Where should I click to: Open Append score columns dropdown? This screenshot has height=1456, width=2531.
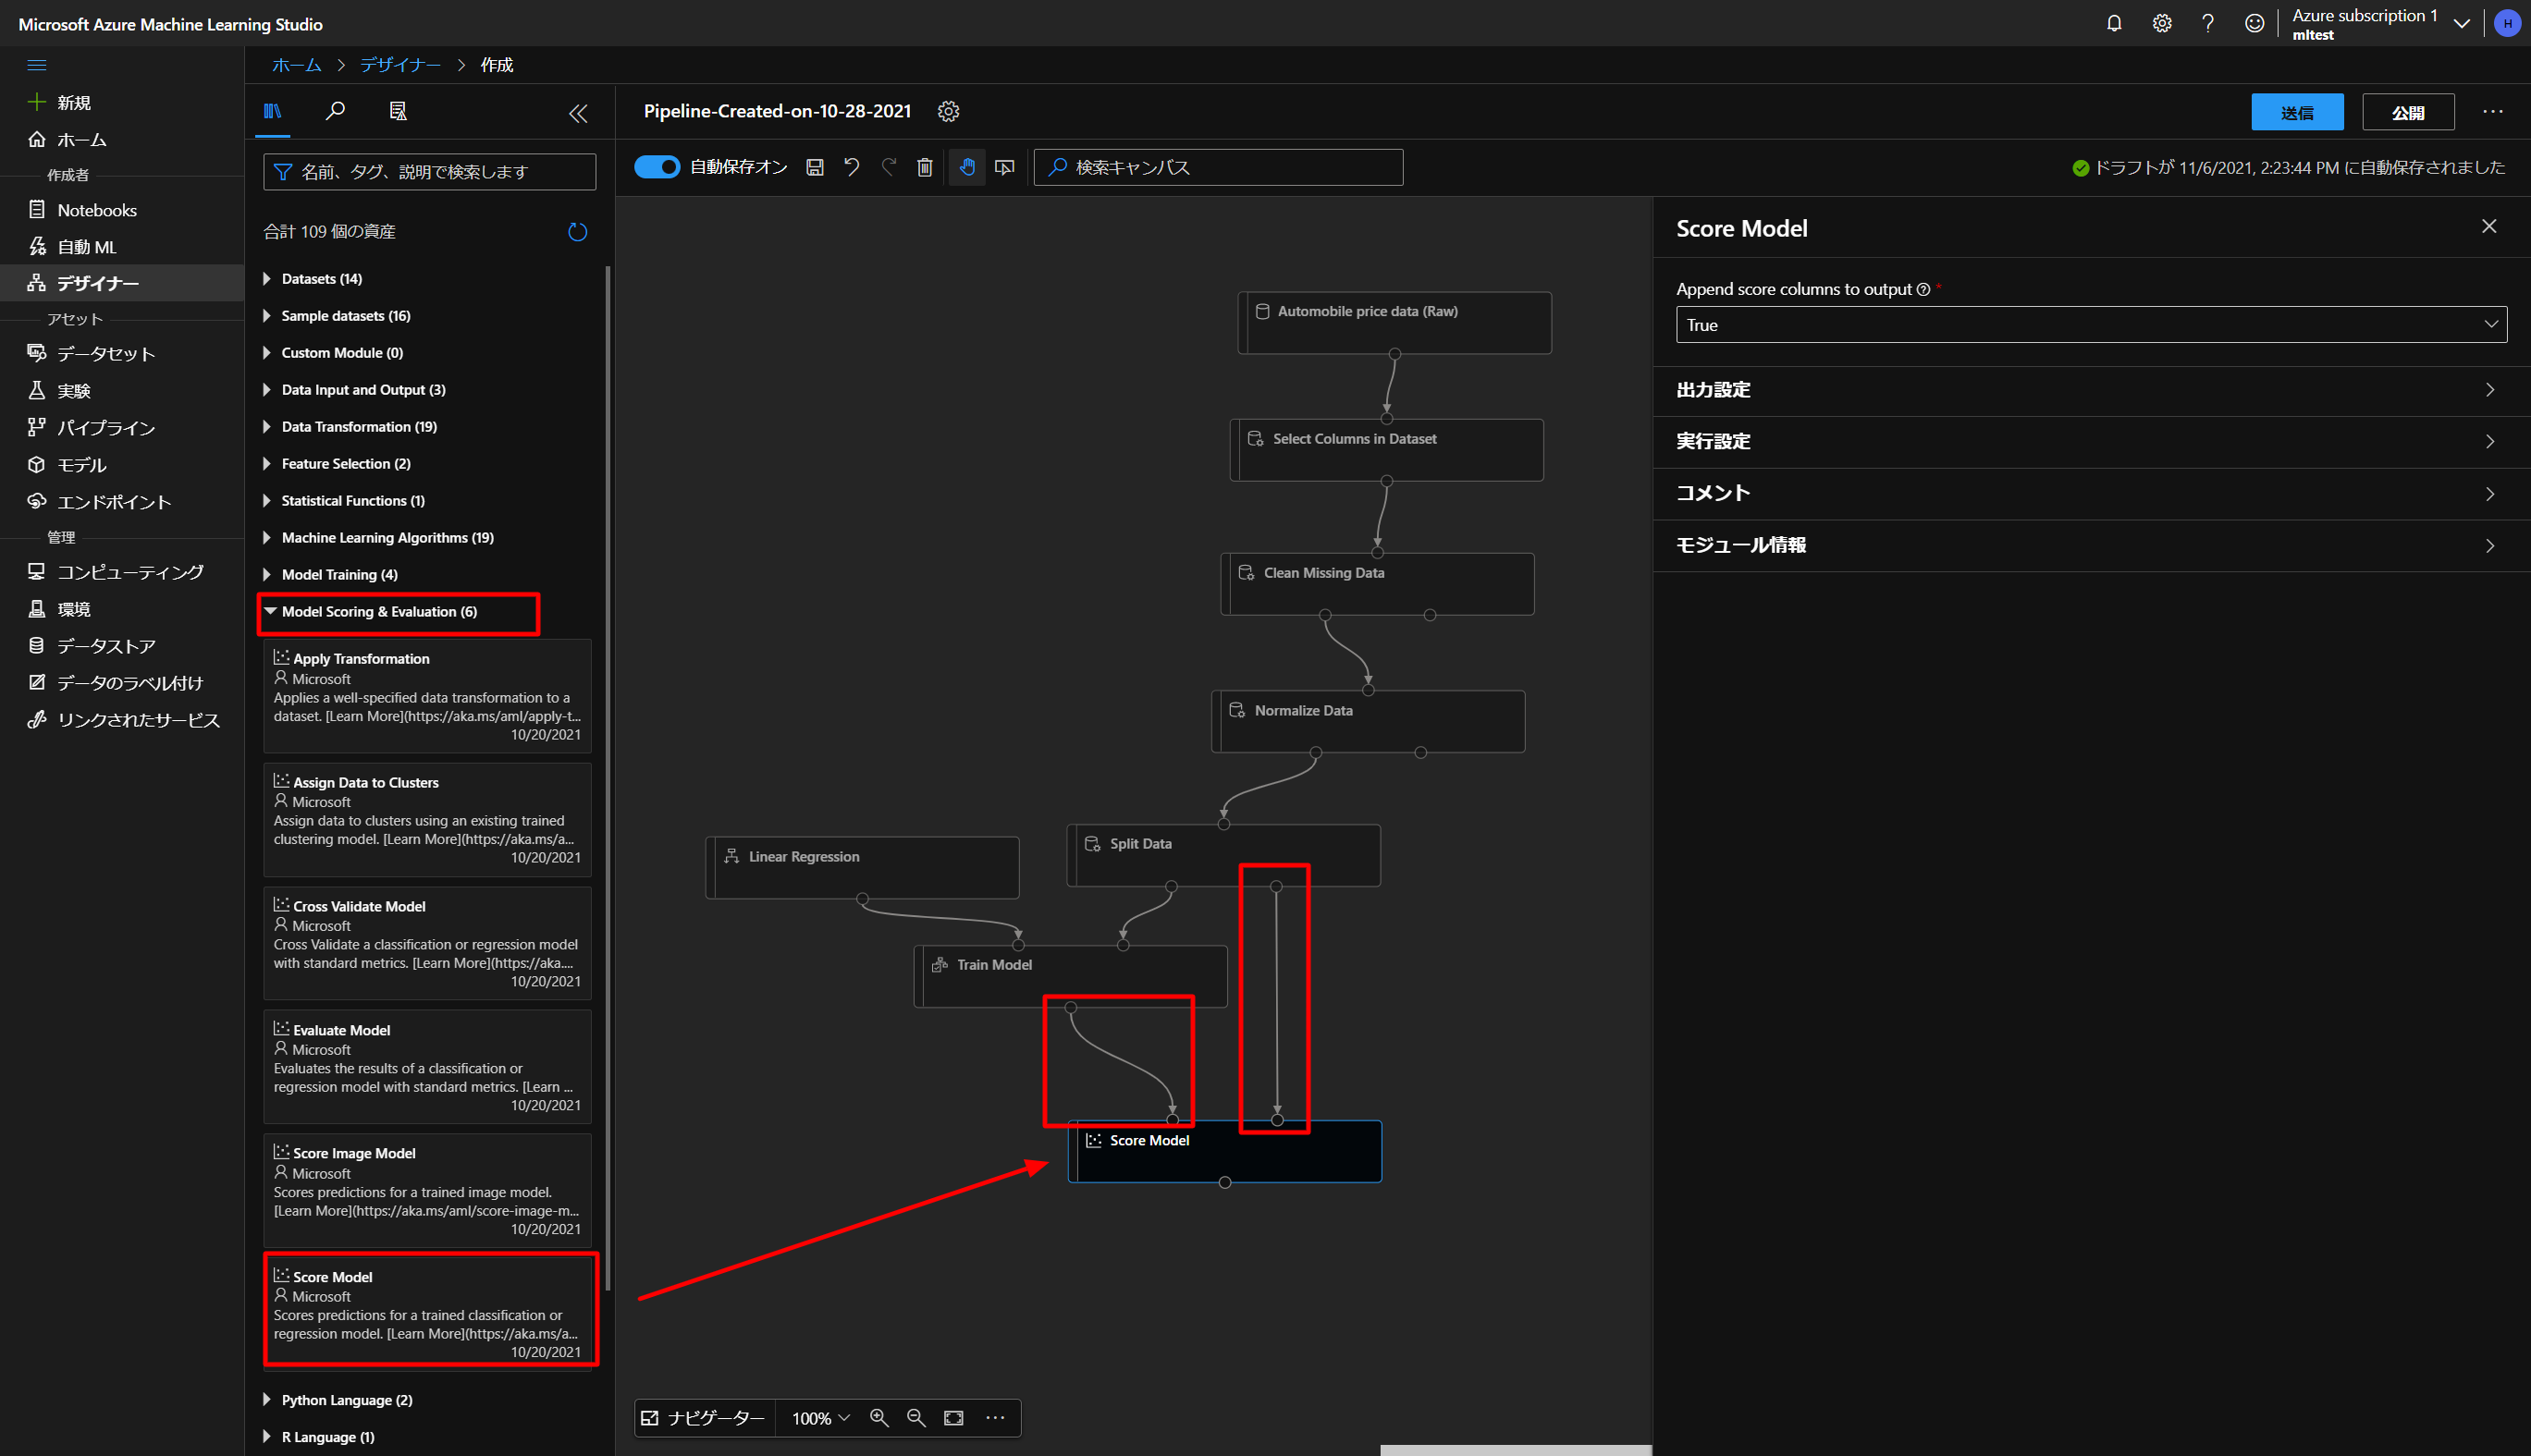2090,325
